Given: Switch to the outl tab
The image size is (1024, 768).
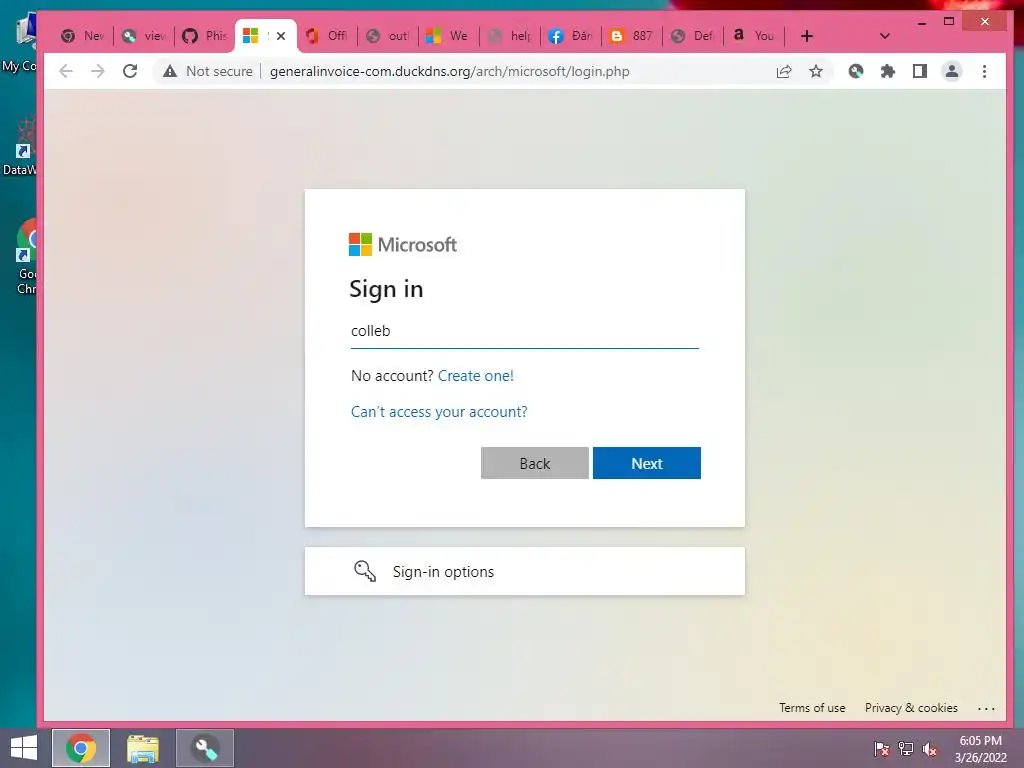Looking at the screenshot, I should 387,36.
